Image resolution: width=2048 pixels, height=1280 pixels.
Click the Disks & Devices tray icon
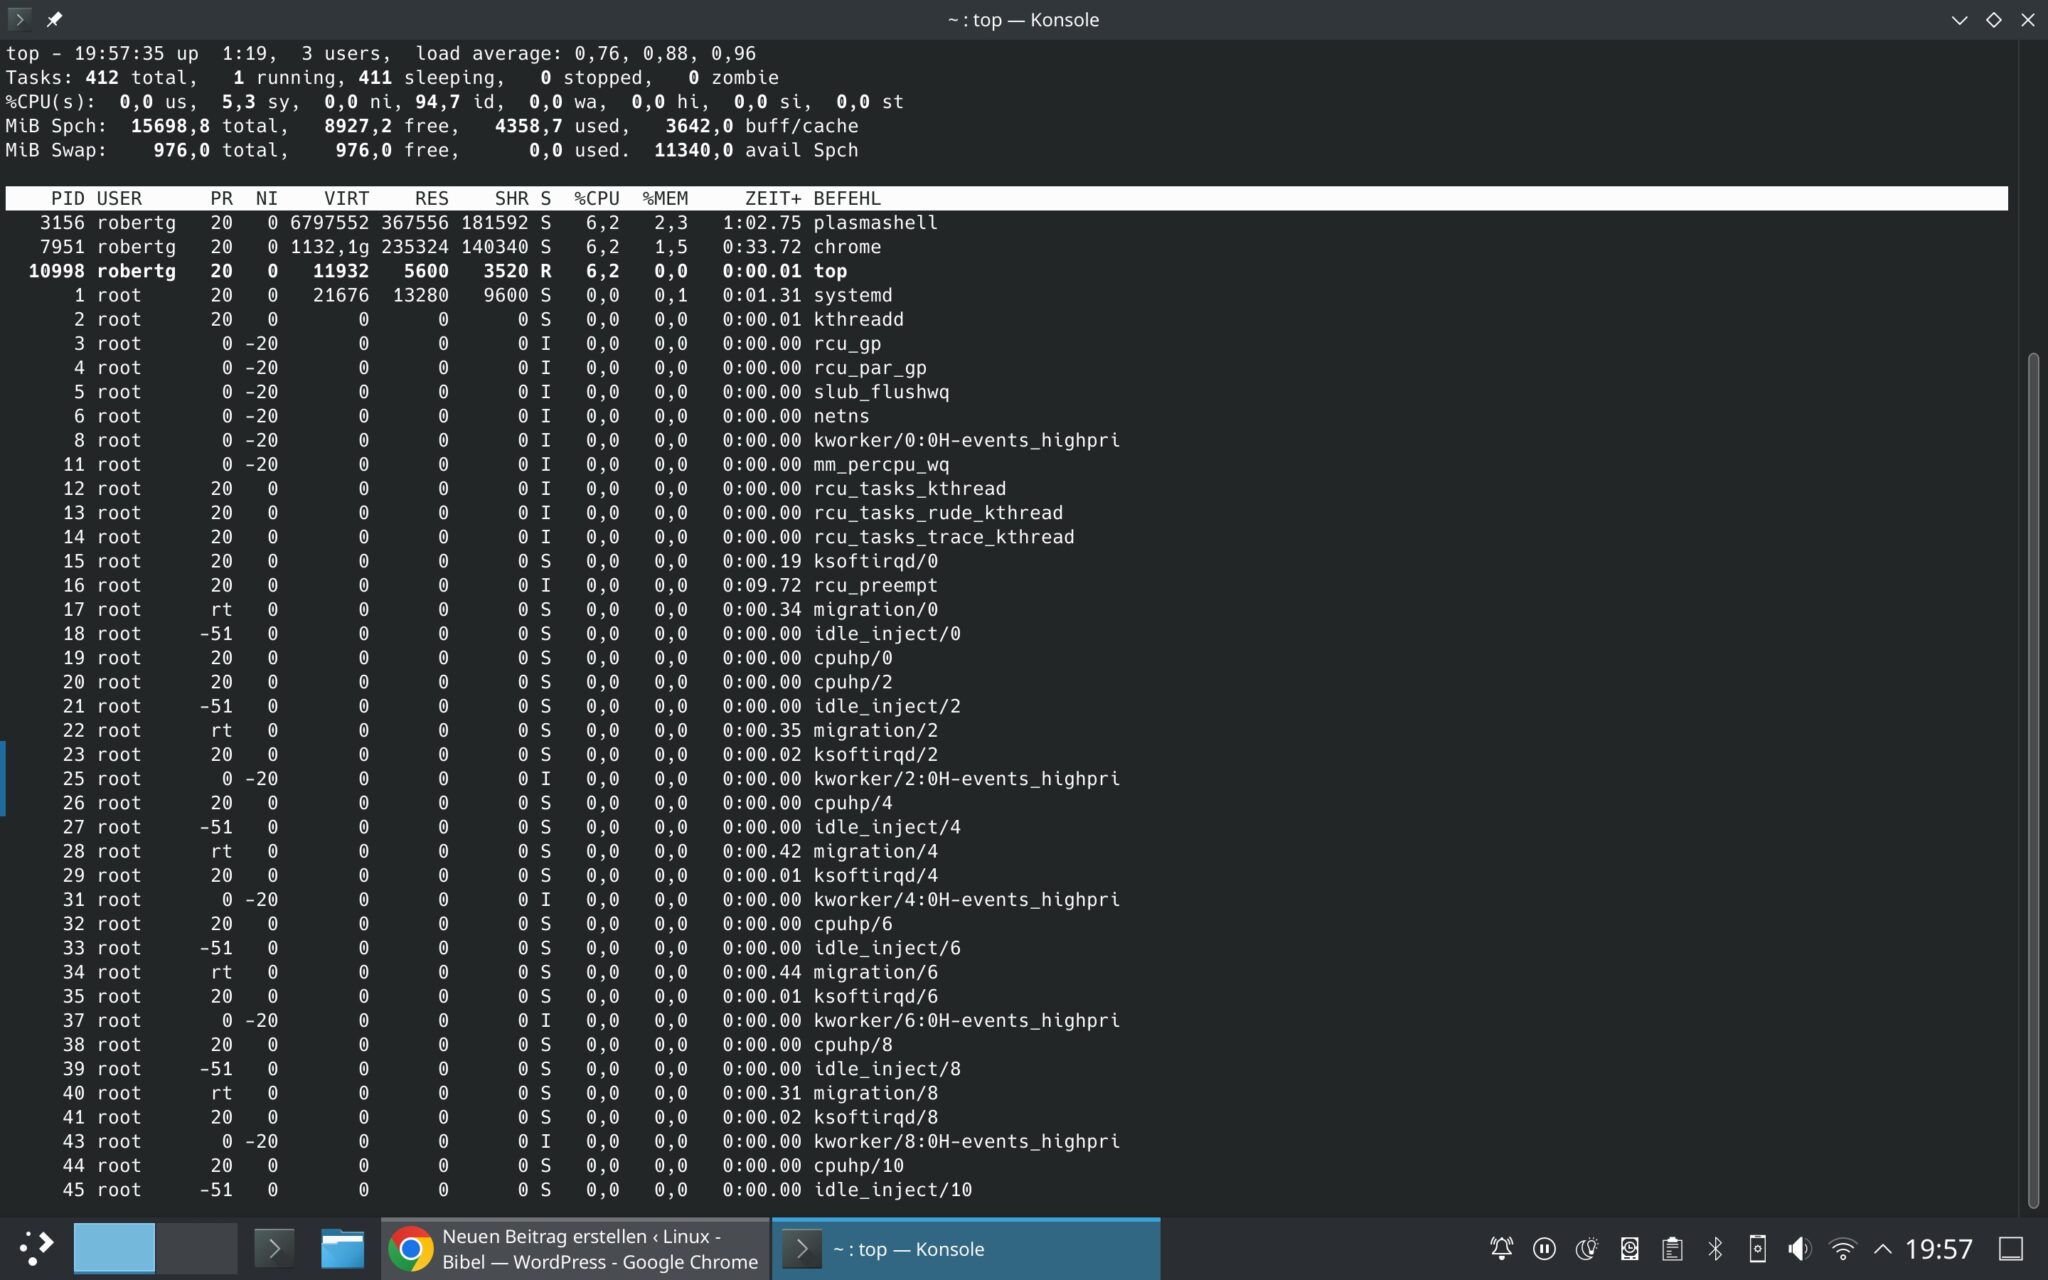1629,1247
